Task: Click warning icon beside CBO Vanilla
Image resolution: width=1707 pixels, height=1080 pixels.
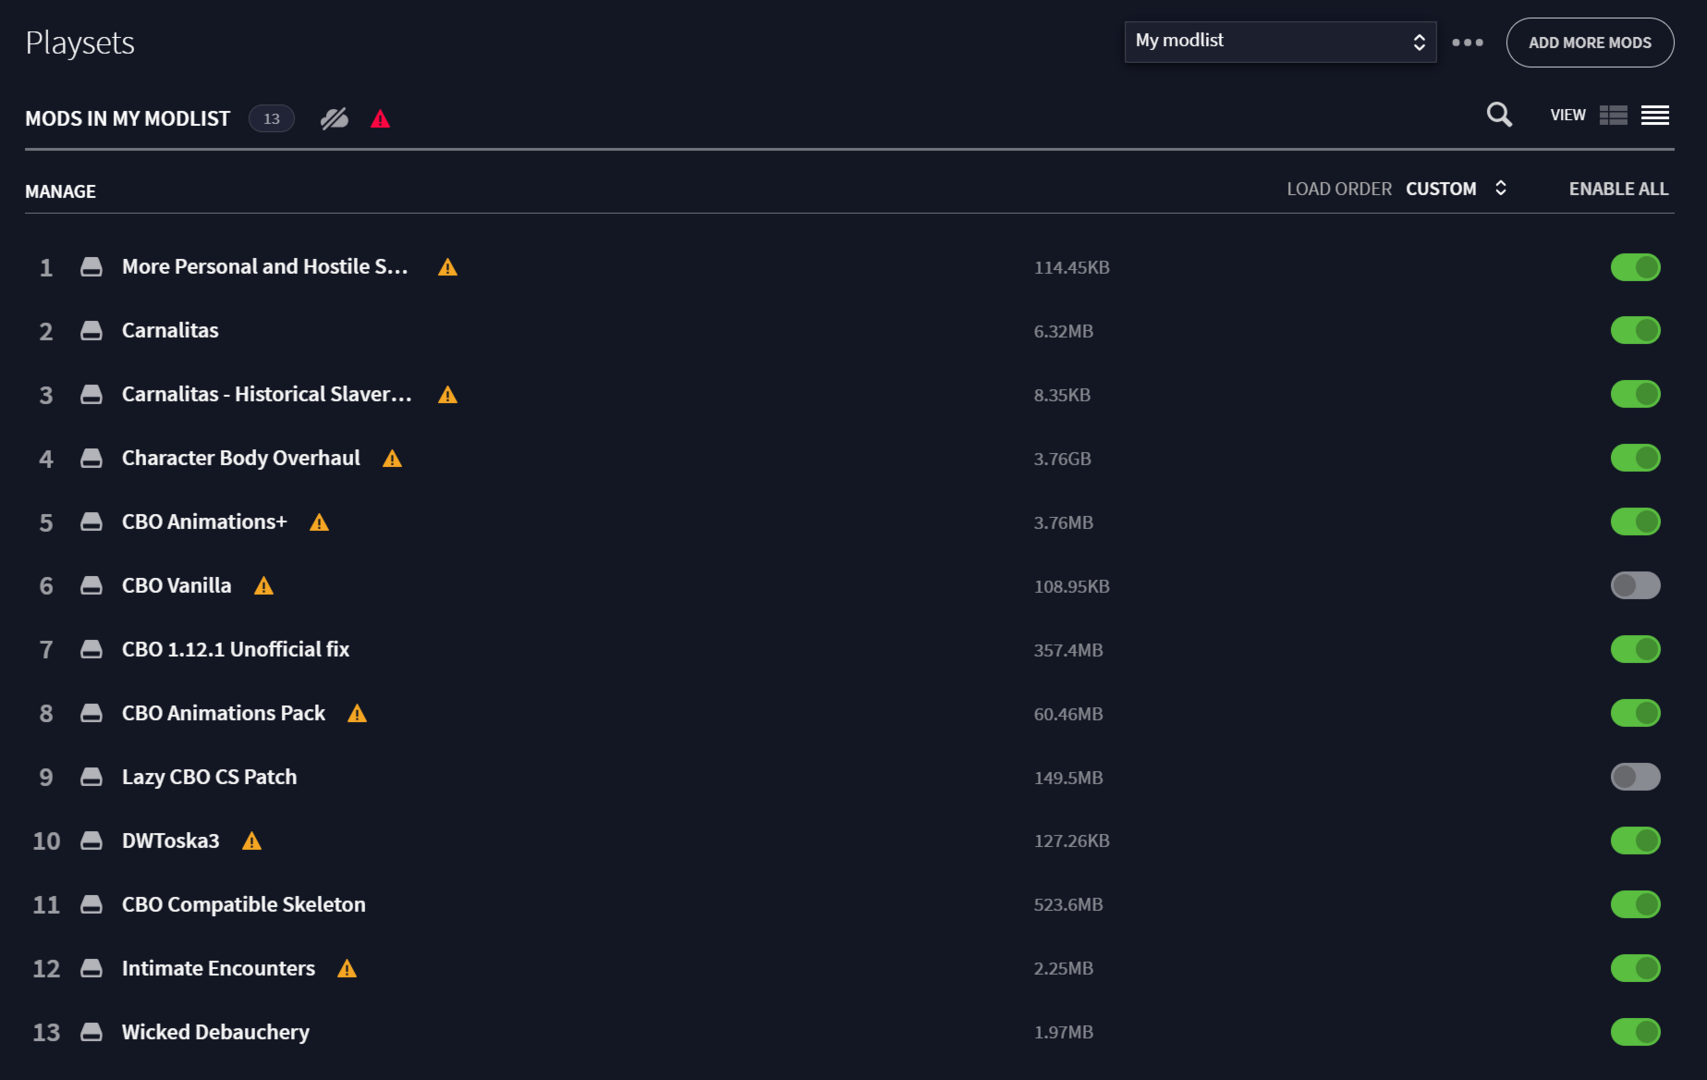Action: pyautogui.click(x=264, y=586)
